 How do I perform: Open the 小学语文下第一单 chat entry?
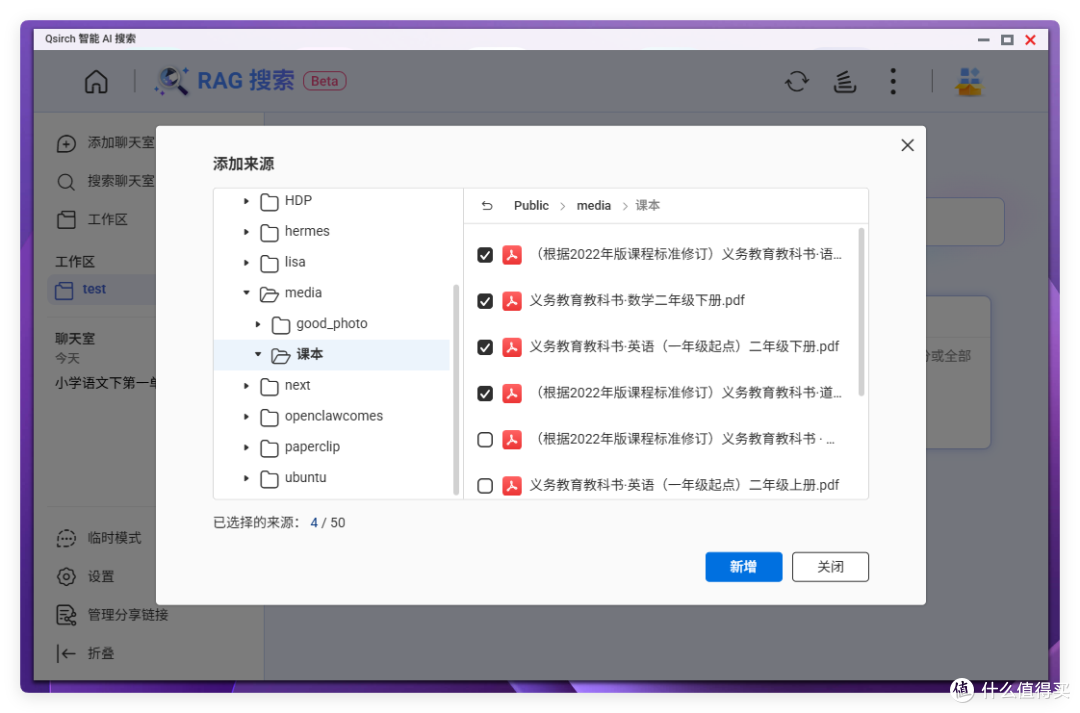[106, 383]
